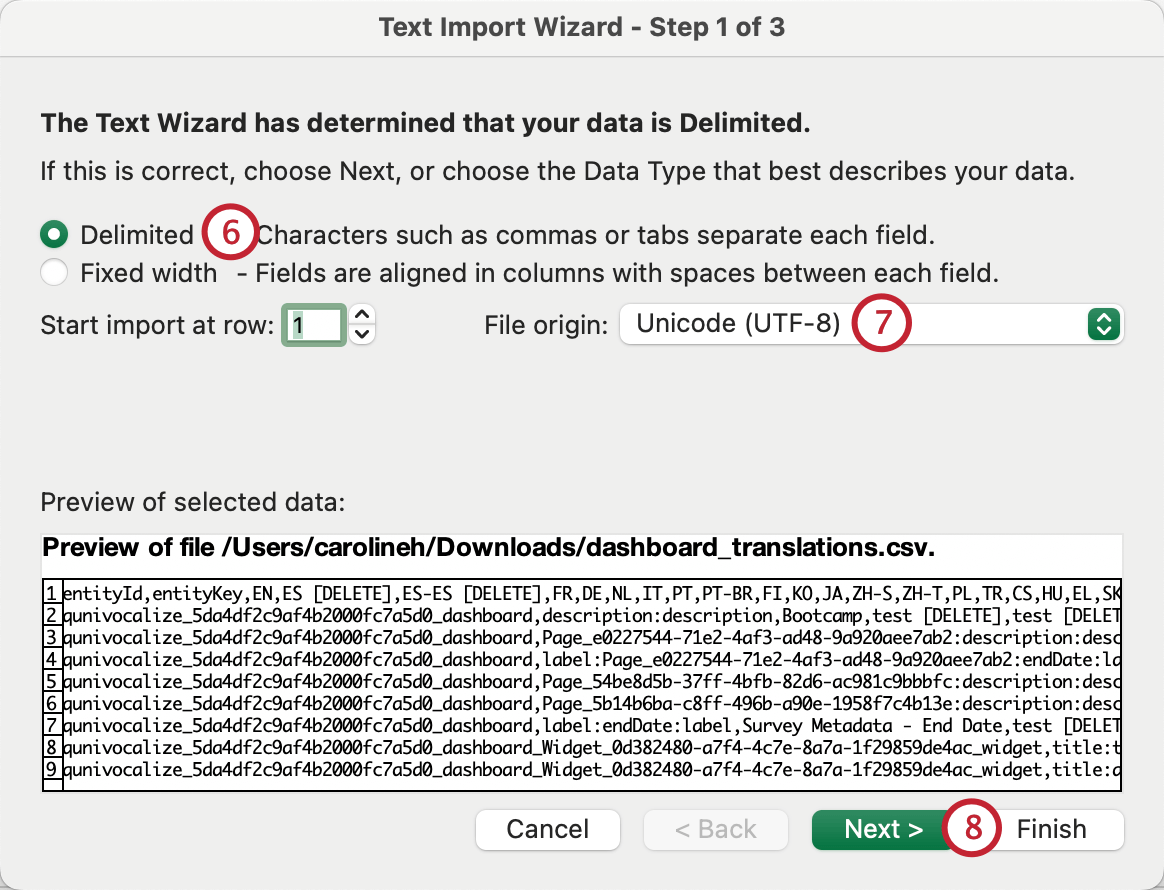Select the Fixed width data type option
The image size is (1164, 892).
53,272
